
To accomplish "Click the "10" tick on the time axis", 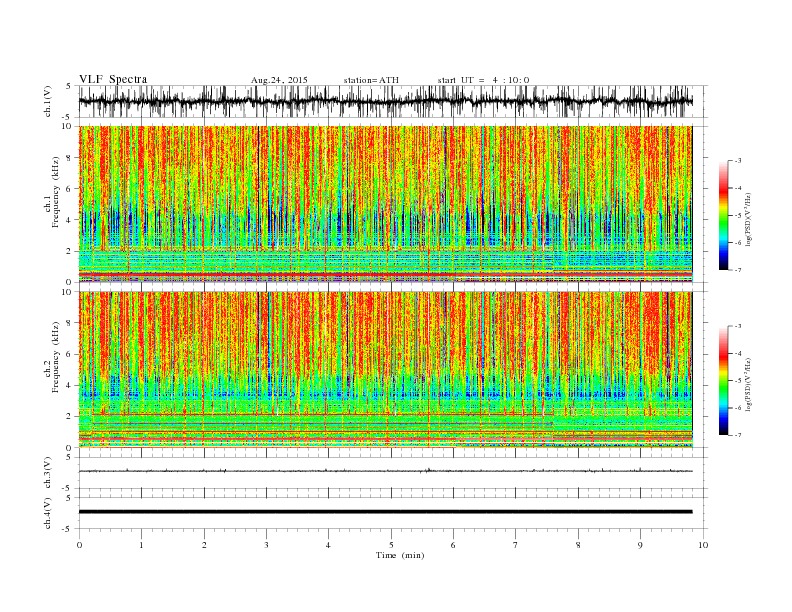I will 703,545.
